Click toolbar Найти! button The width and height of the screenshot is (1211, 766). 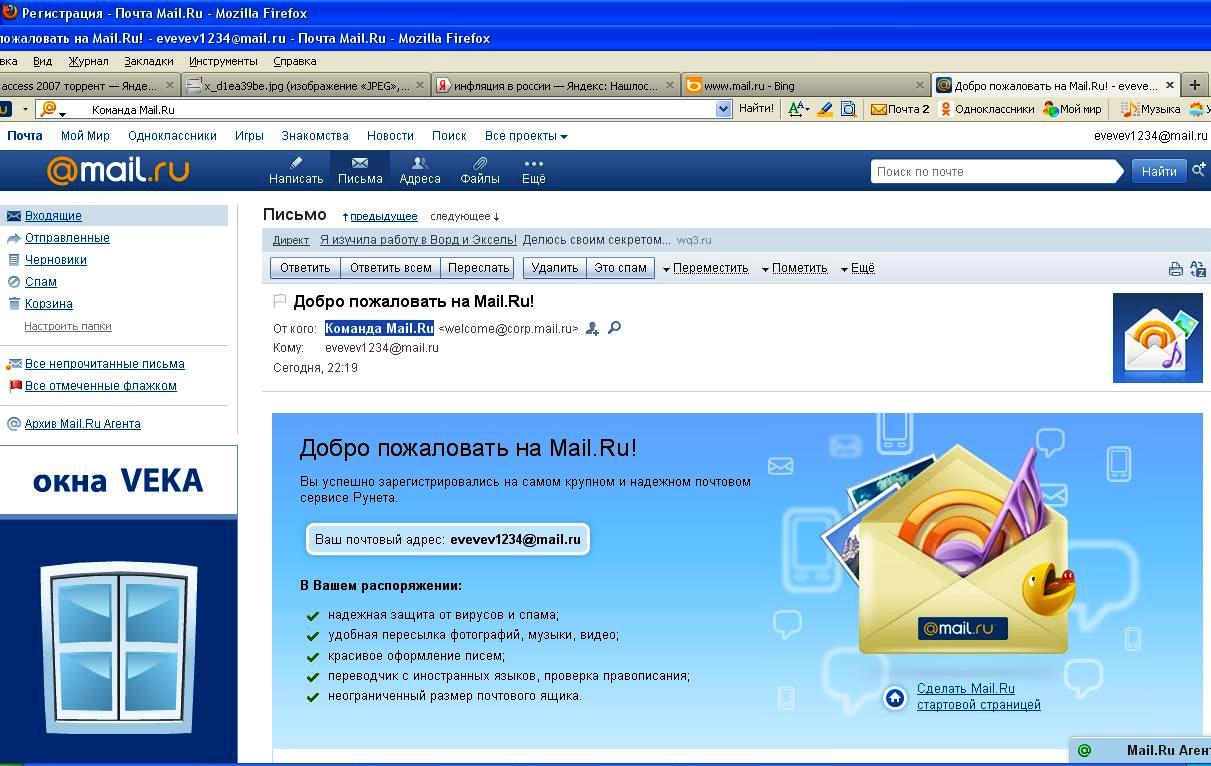pyautogui.click(x=756, y=109)
